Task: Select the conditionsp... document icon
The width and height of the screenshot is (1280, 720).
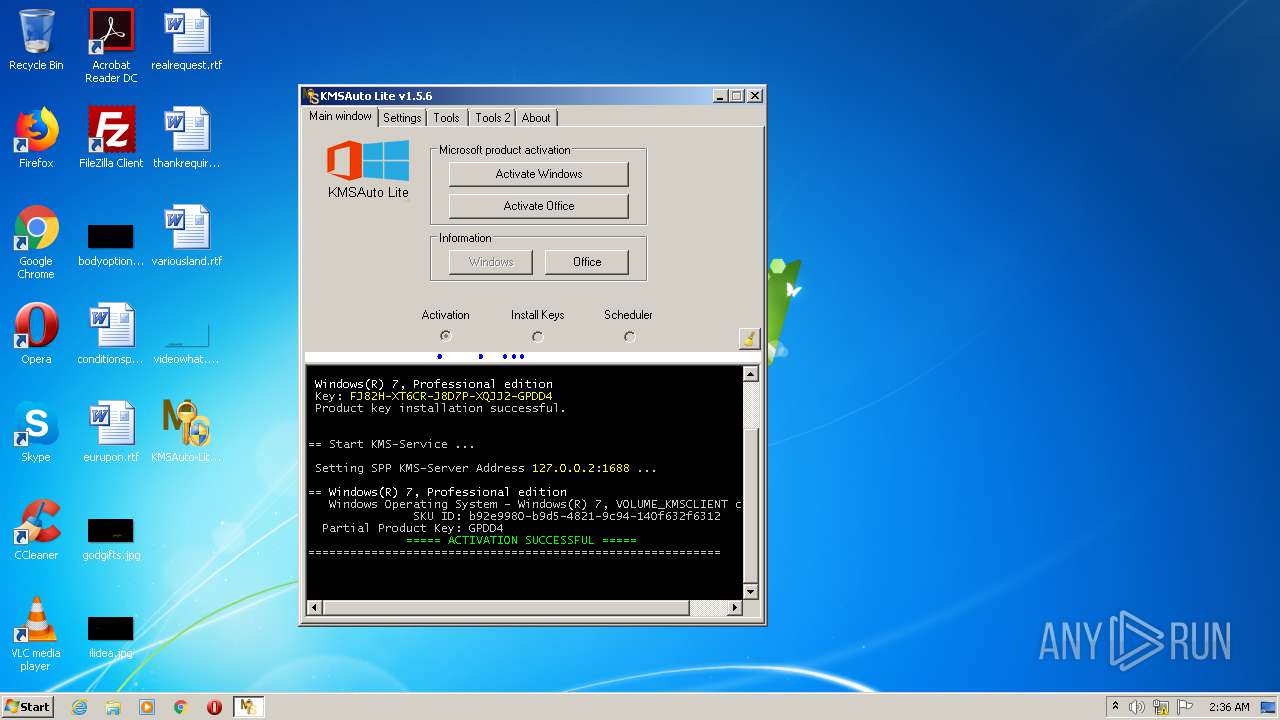Action: pyautogui.click(x=111, y=334)
